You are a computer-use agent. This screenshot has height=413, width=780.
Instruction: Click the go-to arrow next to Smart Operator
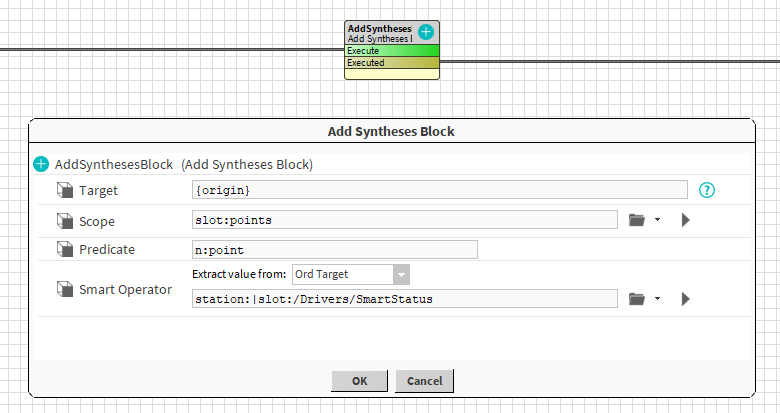click(x=686, y=298)
